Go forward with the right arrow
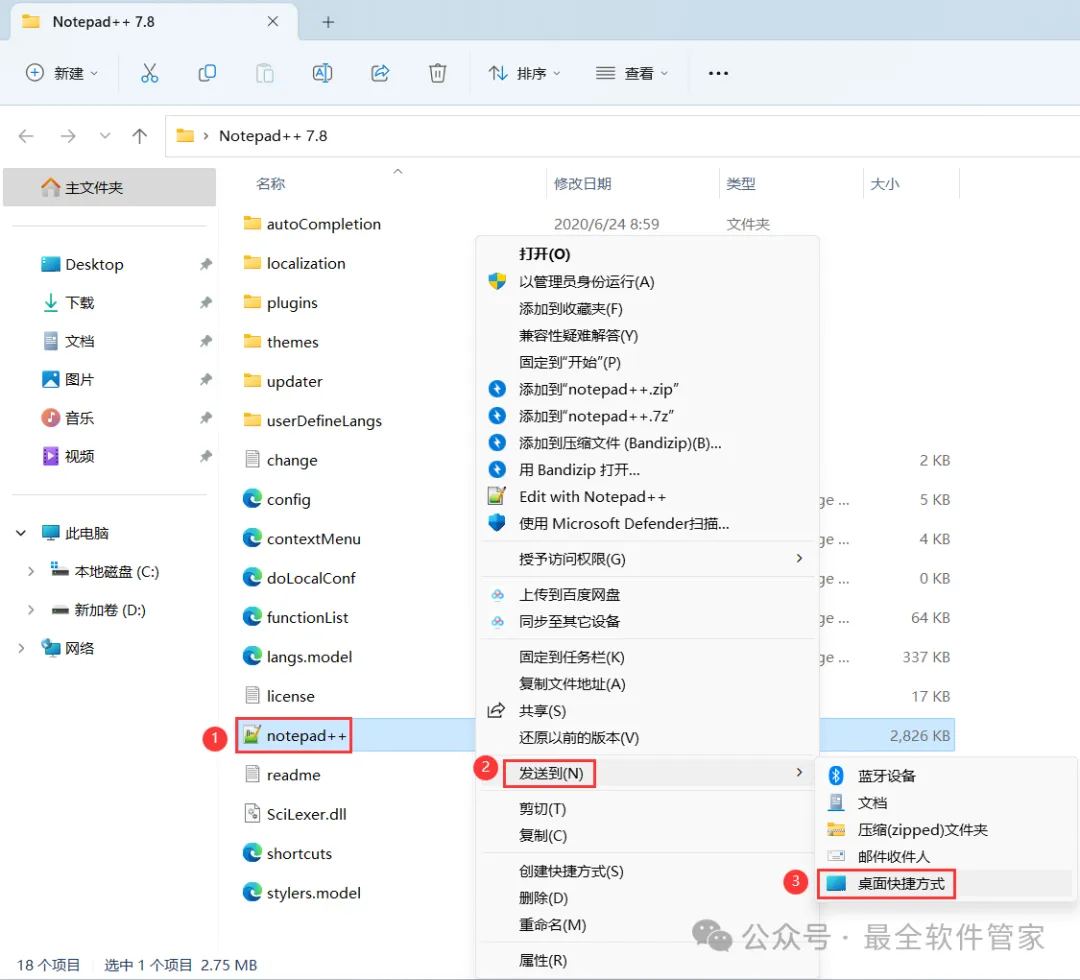The width and height of the screenshot is (1080, 980). coord(68,136)
